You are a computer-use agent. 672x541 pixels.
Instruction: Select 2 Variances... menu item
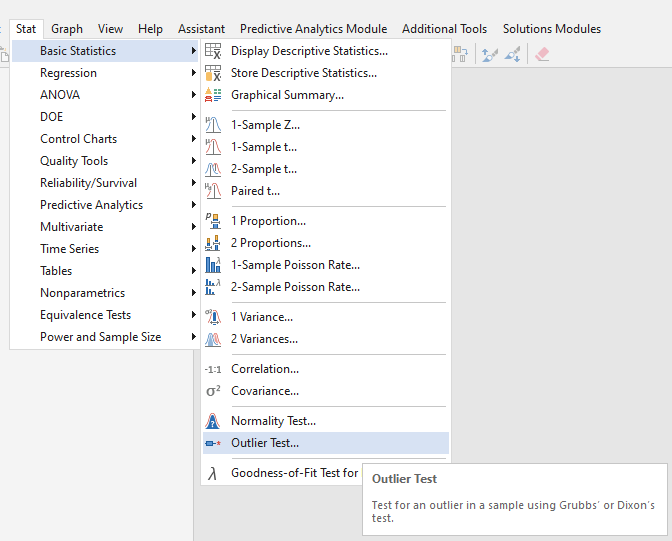pyautogui.click(x=326, y=339)
